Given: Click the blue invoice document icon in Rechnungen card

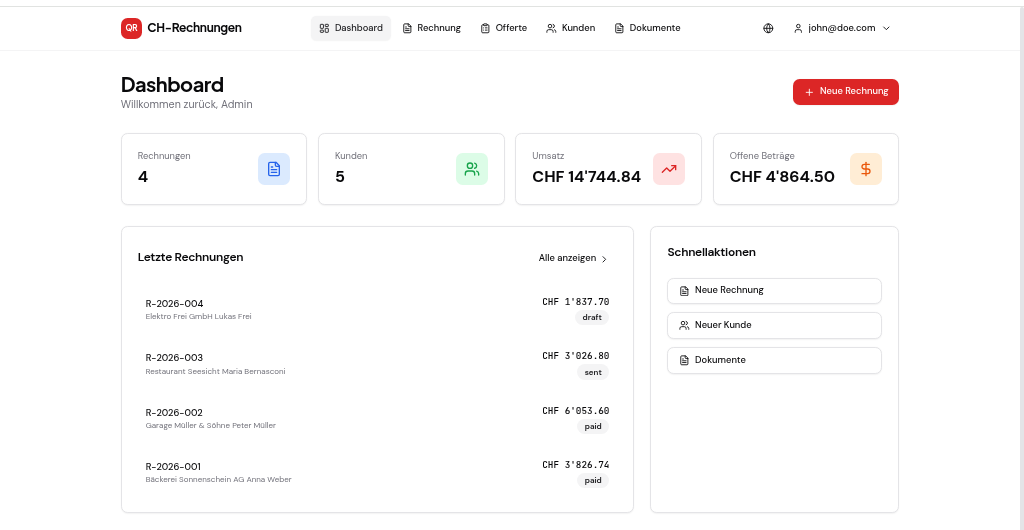Looking at the screenshot, I should coord(274,169).
